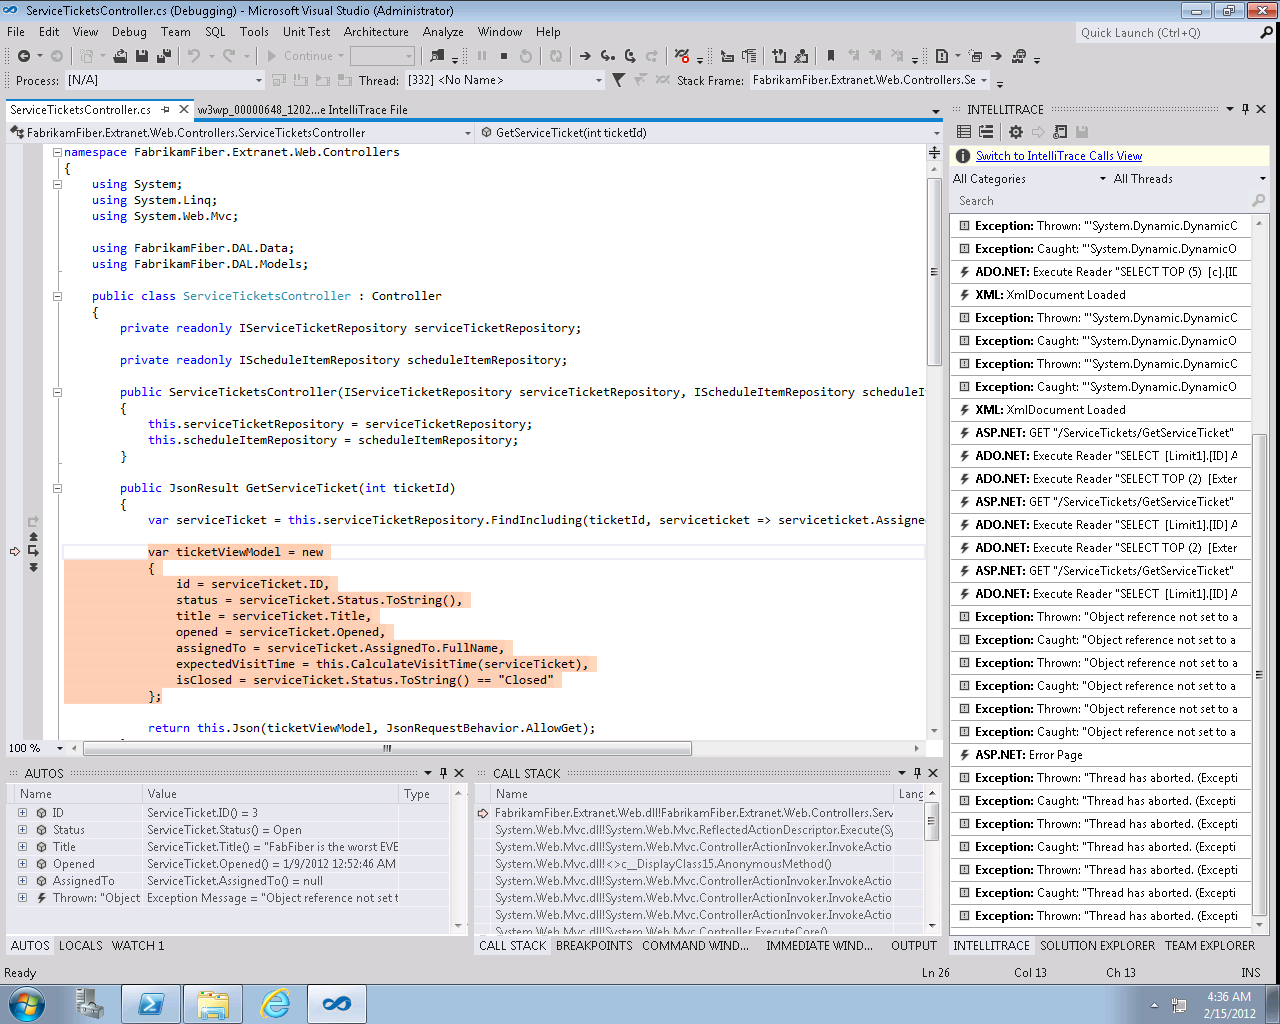Click the Stop Debugging square icon
The image size is (1280, 1024).
tap(504, 56)
